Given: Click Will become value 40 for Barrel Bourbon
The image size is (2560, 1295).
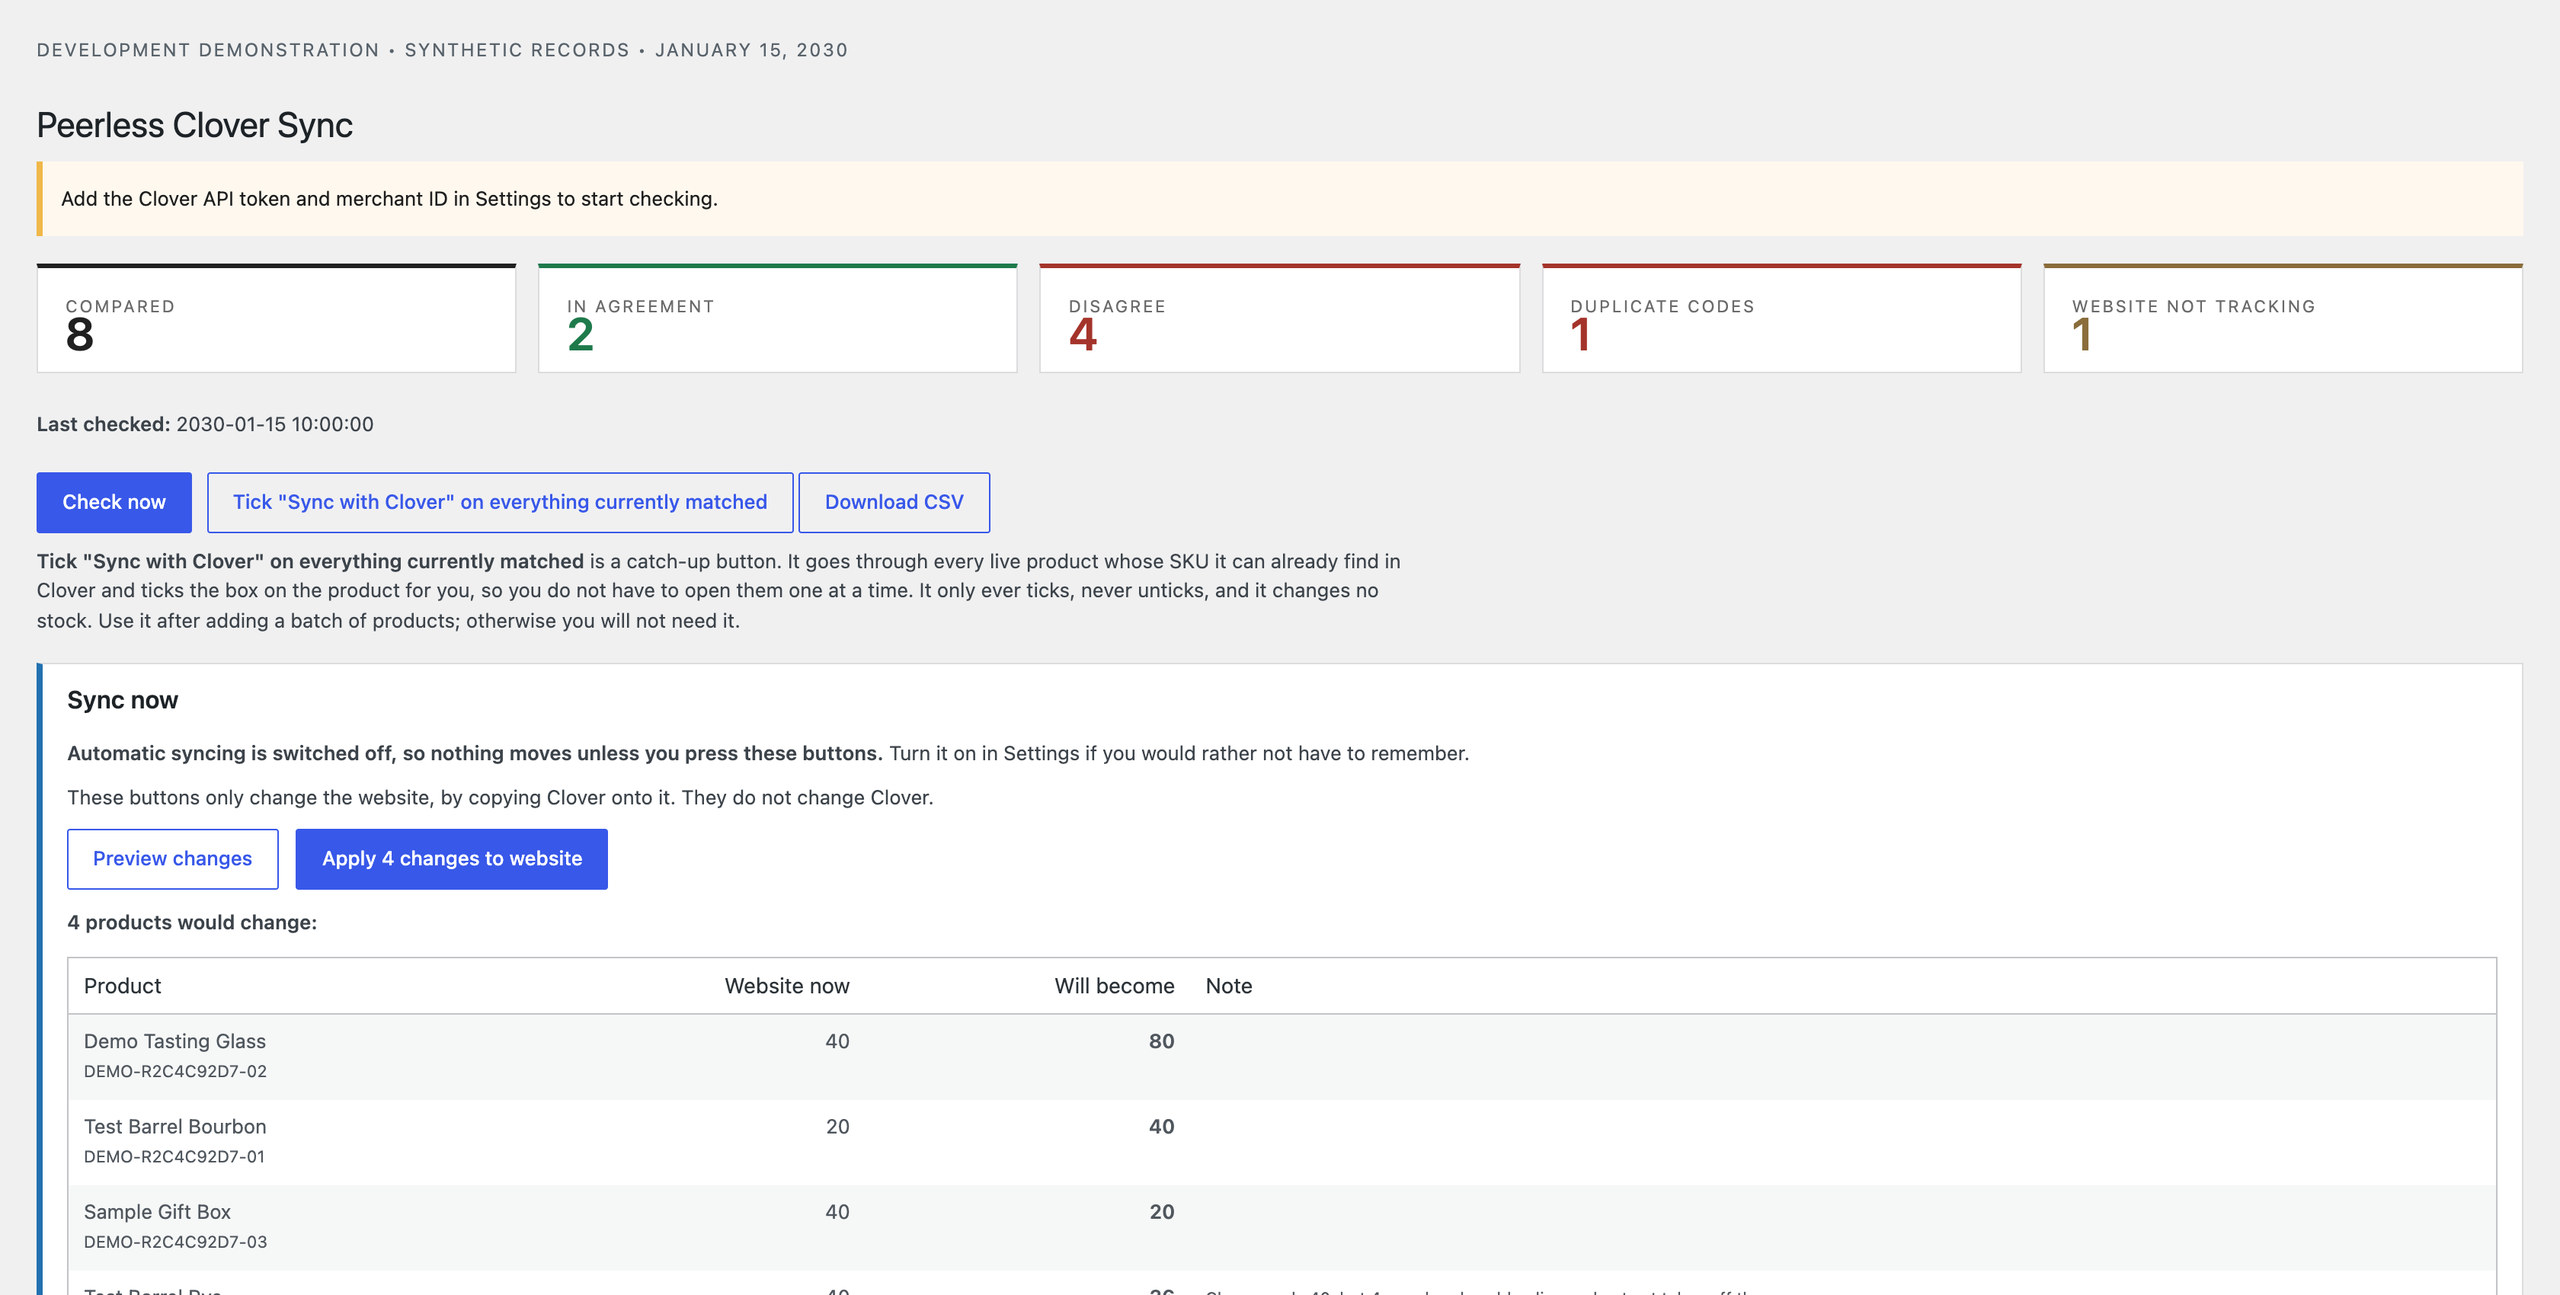Looking at the screenshot, I should click(1161, 1126).
